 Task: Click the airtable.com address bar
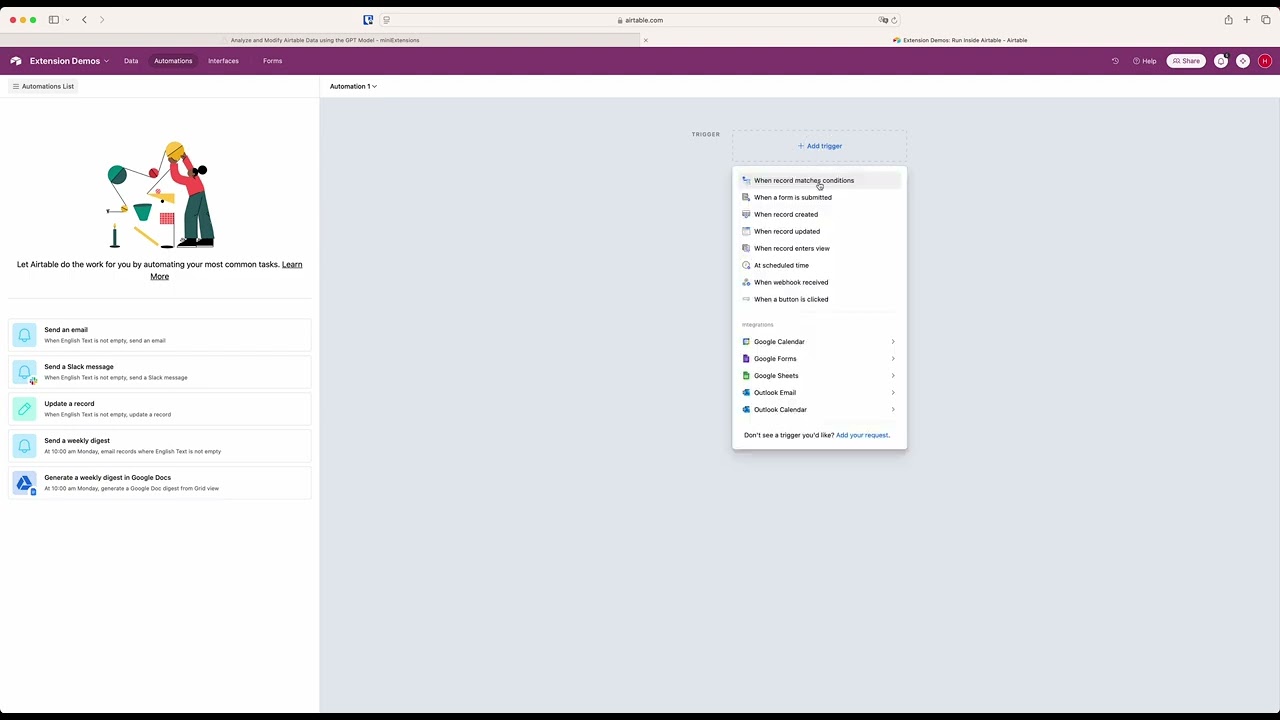tap(640, 20)
